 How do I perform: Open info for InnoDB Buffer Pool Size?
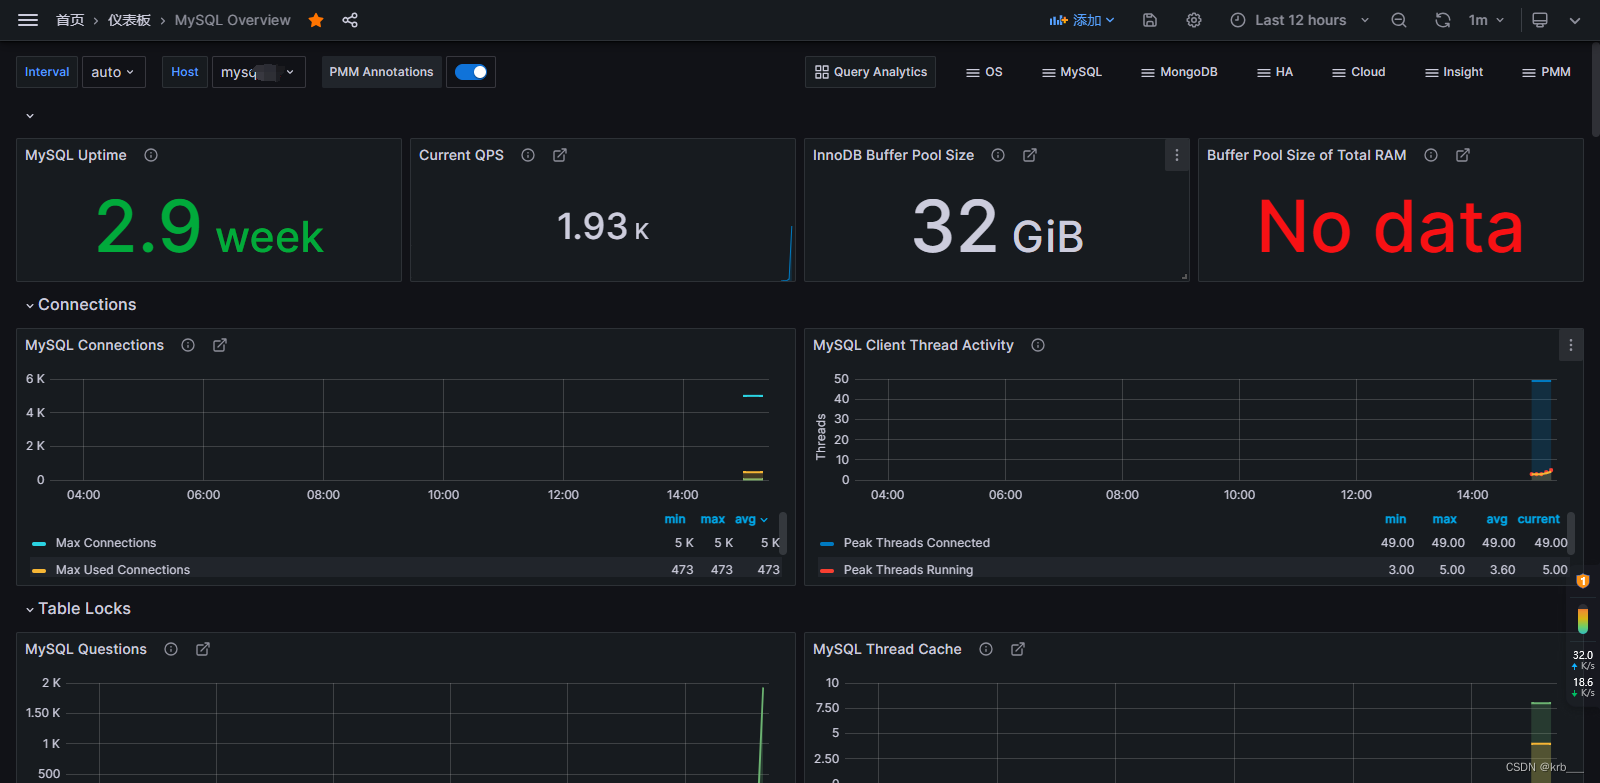[x=998, y=155]
